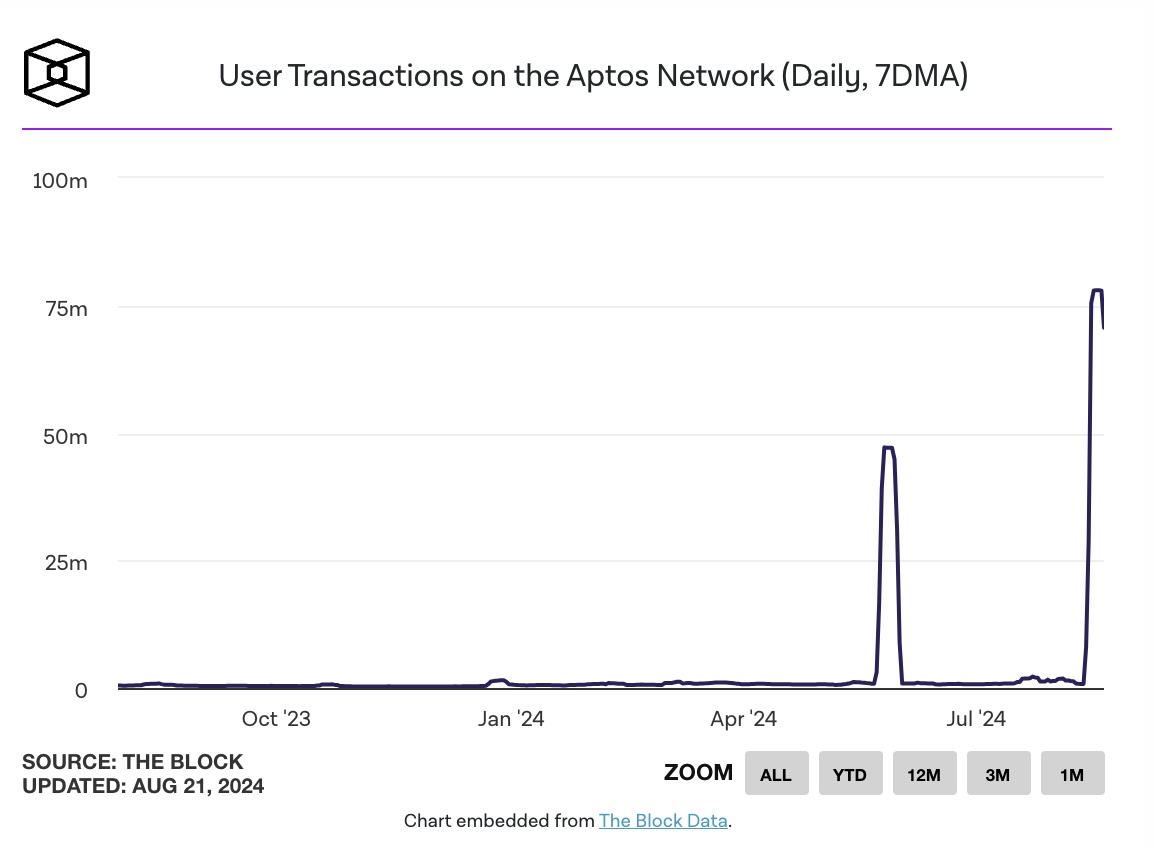Click the Apr '24 axis label
The height and width of the screenshot is (848, 1154).
point(743,718)
